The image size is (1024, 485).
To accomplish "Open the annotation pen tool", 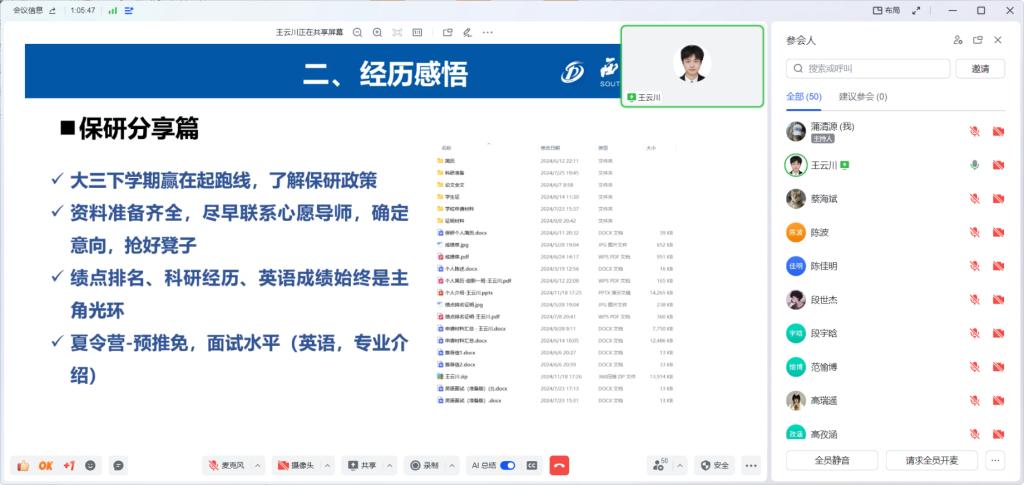I will [467, 32].
